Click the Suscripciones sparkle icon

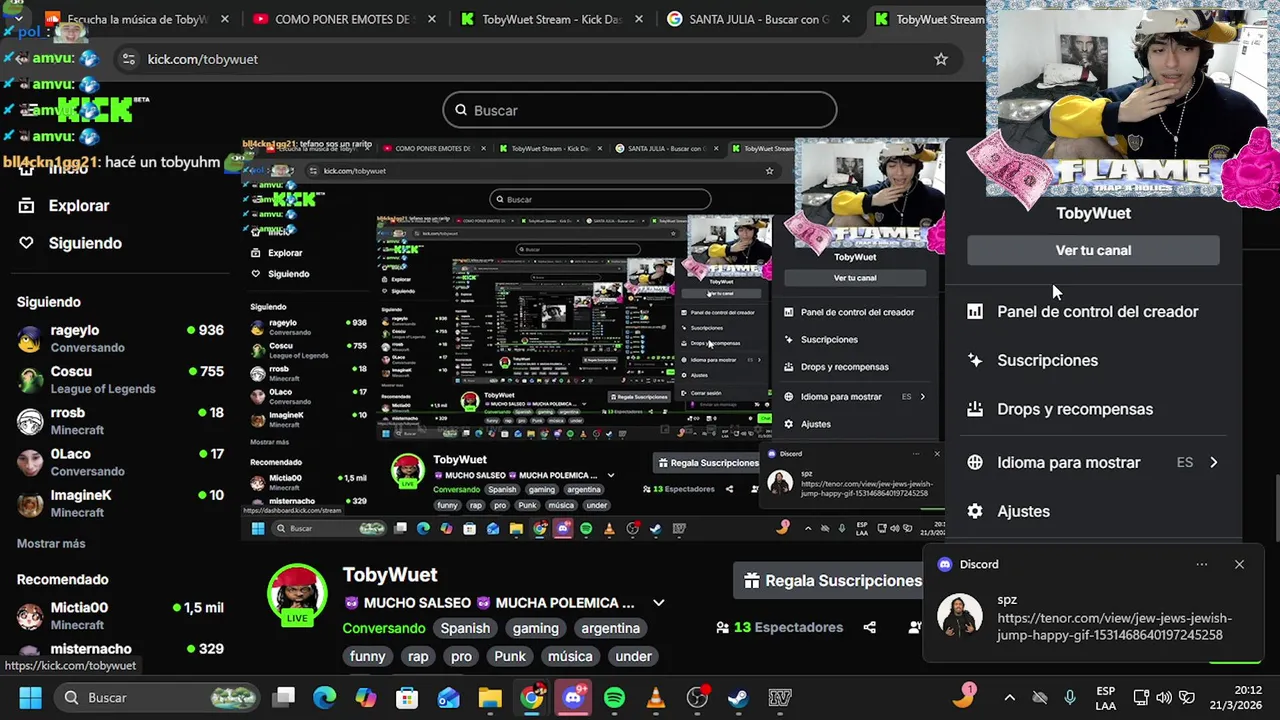[x=975, y=360]
